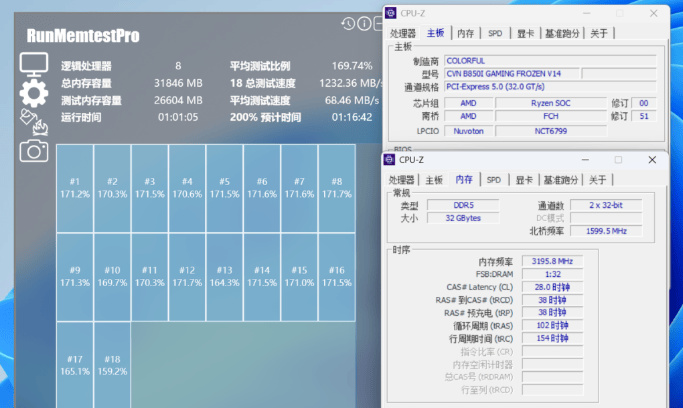This screenshot has height=408, width=683.
Task: Close the front CPU-Z window
Action: [x=652, y=160]
